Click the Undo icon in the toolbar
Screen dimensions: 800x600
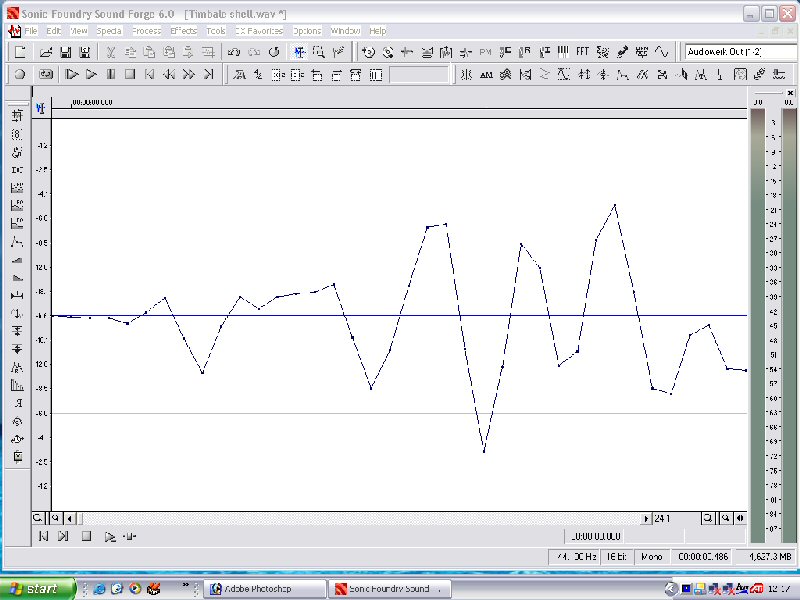[234, 52]
